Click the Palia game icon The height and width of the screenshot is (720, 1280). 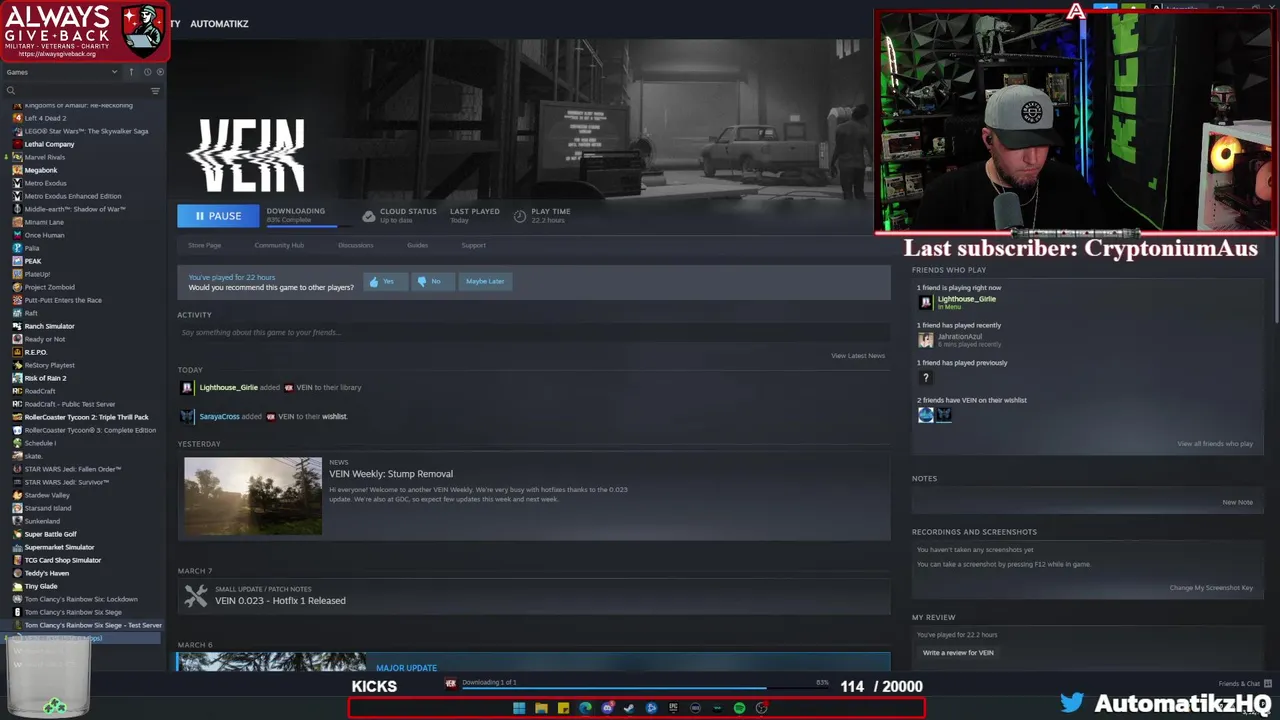17,248
